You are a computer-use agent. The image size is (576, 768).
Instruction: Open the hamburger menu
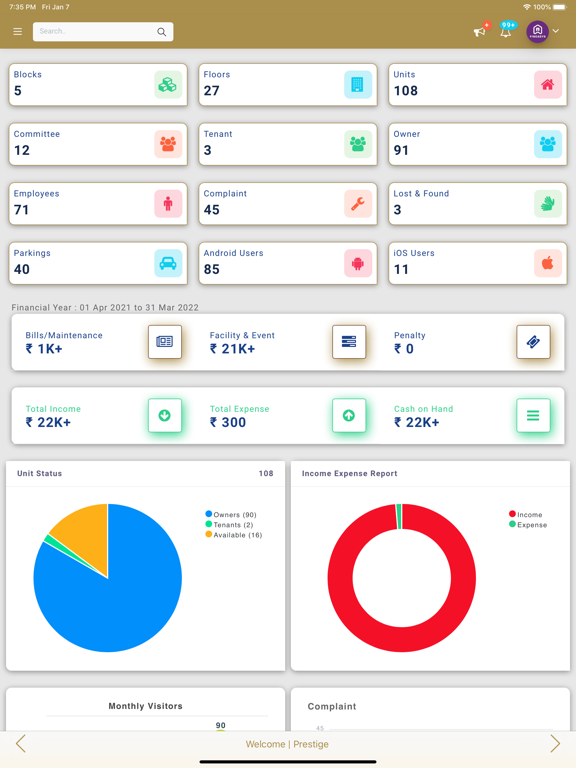click(x=18, y=32)
